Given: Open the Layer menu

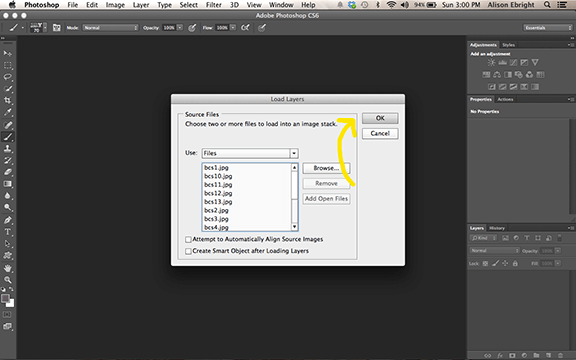Looking at the screenshot, I should tap(141, 5).
